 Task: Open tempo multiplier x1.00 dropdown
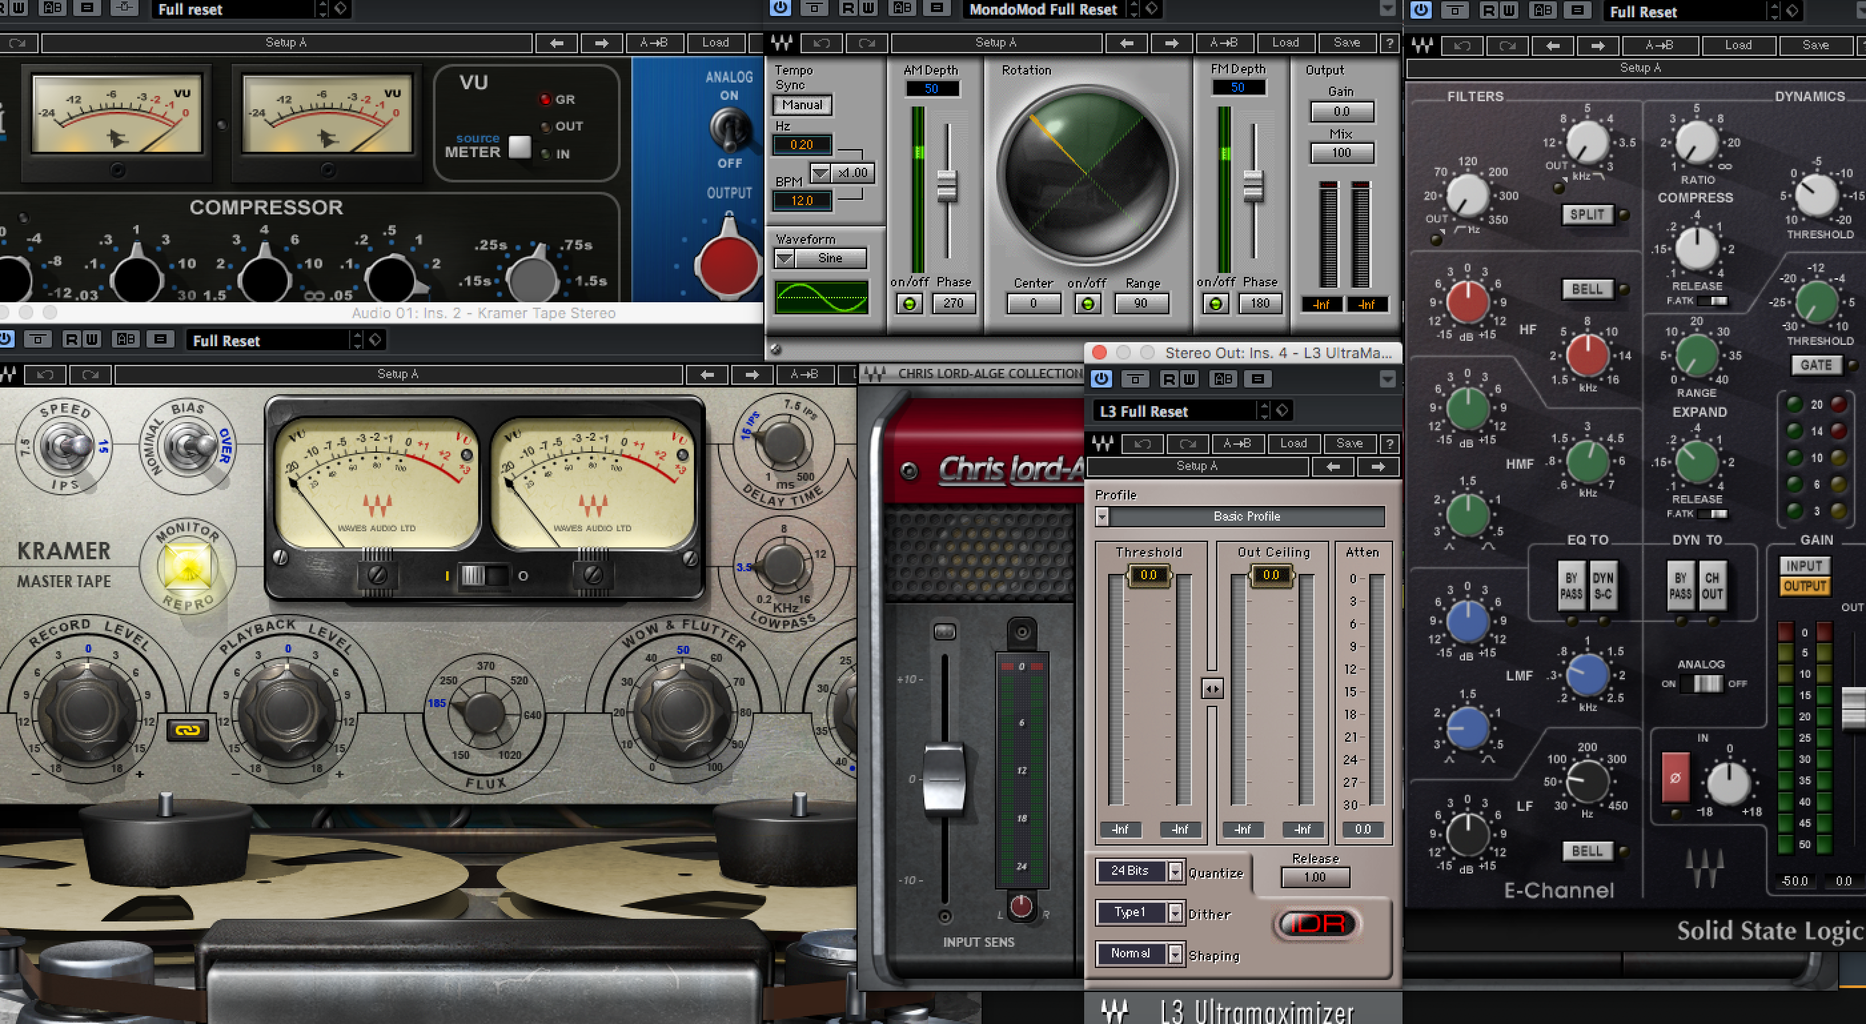pos(820,173)
